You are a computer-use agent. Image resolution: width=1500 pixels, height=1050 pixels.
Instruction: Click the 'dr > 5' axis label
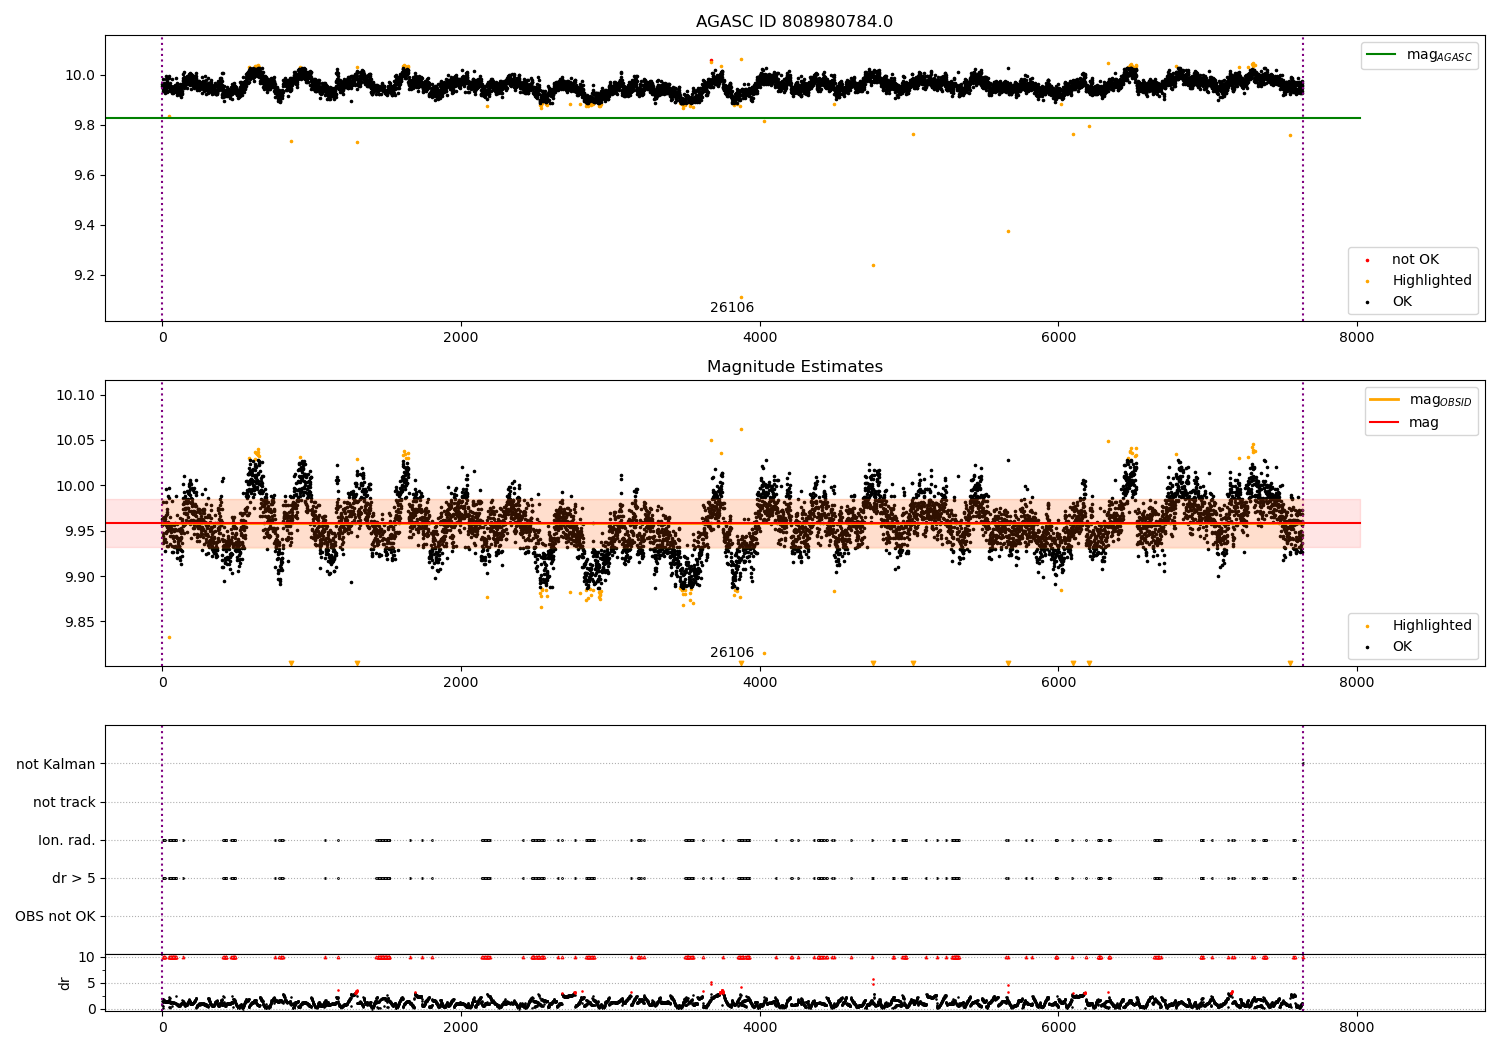pyautogui.click(x=74, y=878)
